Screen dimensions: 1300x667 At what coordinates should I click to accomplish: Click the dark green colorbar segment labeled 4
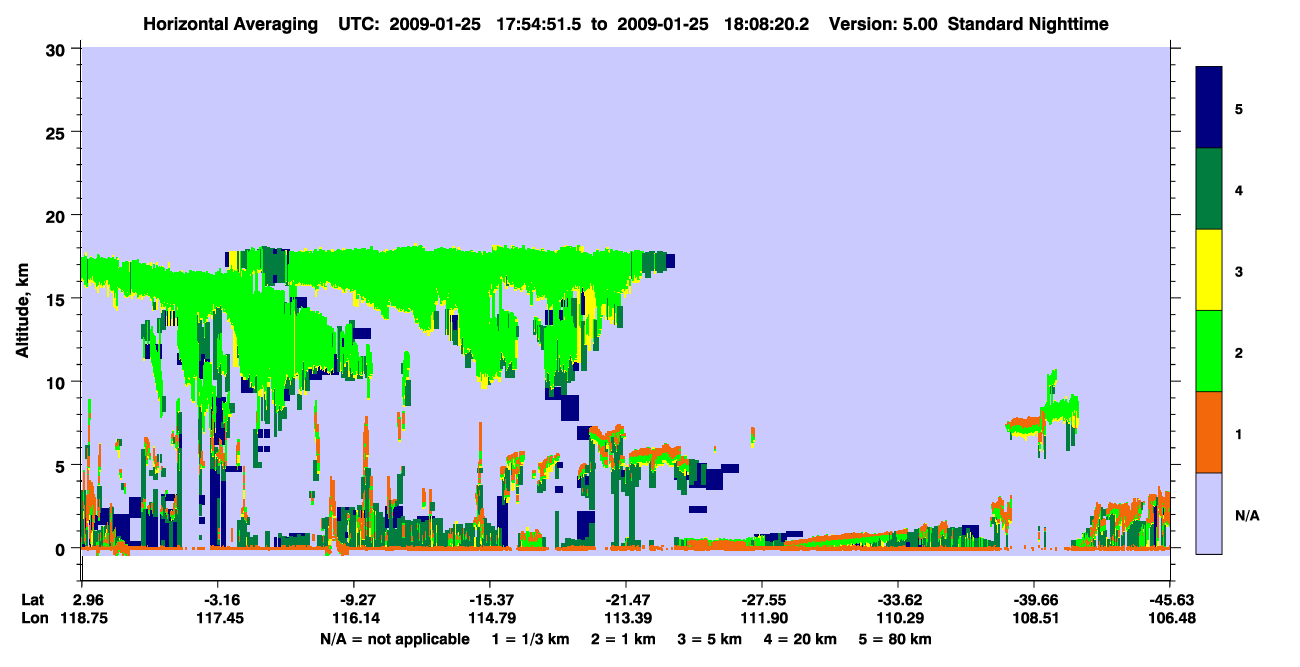1209,189
